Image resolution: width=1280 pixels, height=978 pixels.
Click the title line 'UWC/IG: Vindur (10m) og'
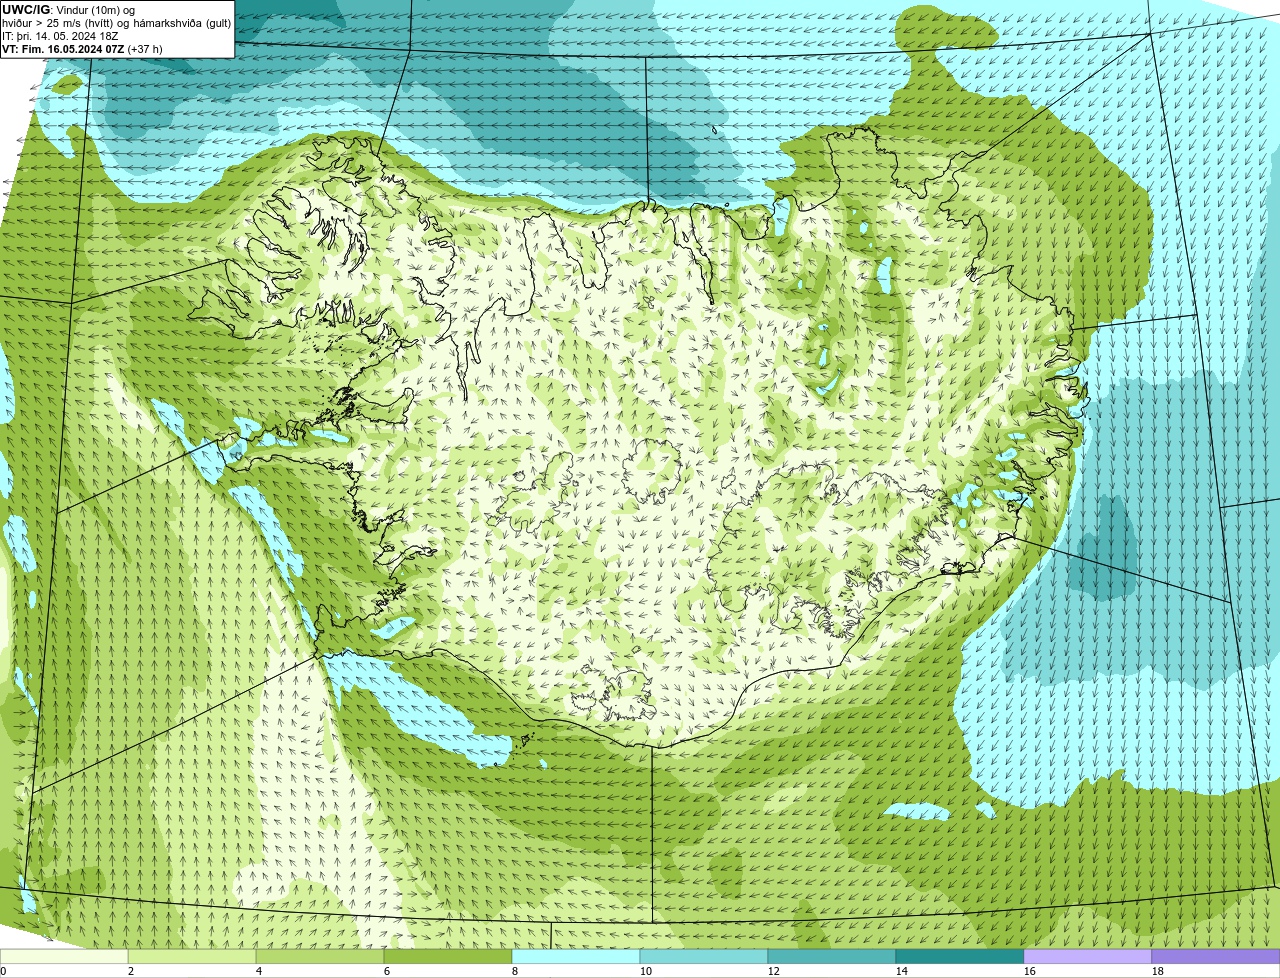68,9
